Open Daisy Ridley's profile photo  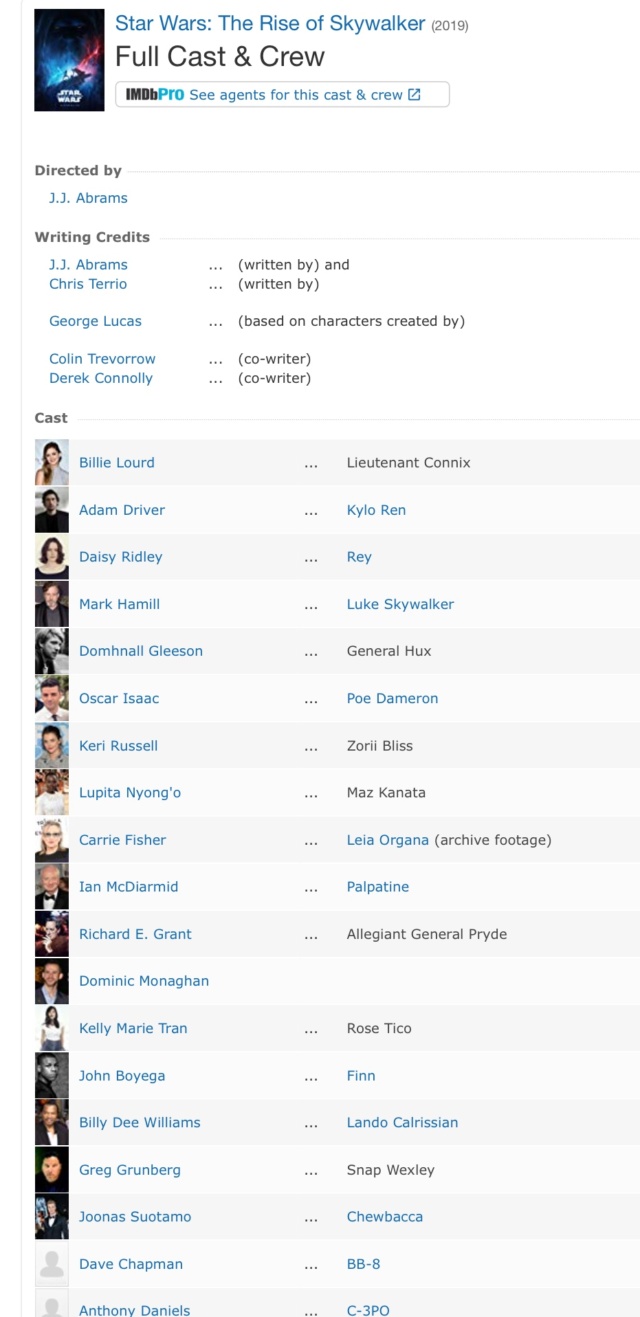(x=52, y=557)
